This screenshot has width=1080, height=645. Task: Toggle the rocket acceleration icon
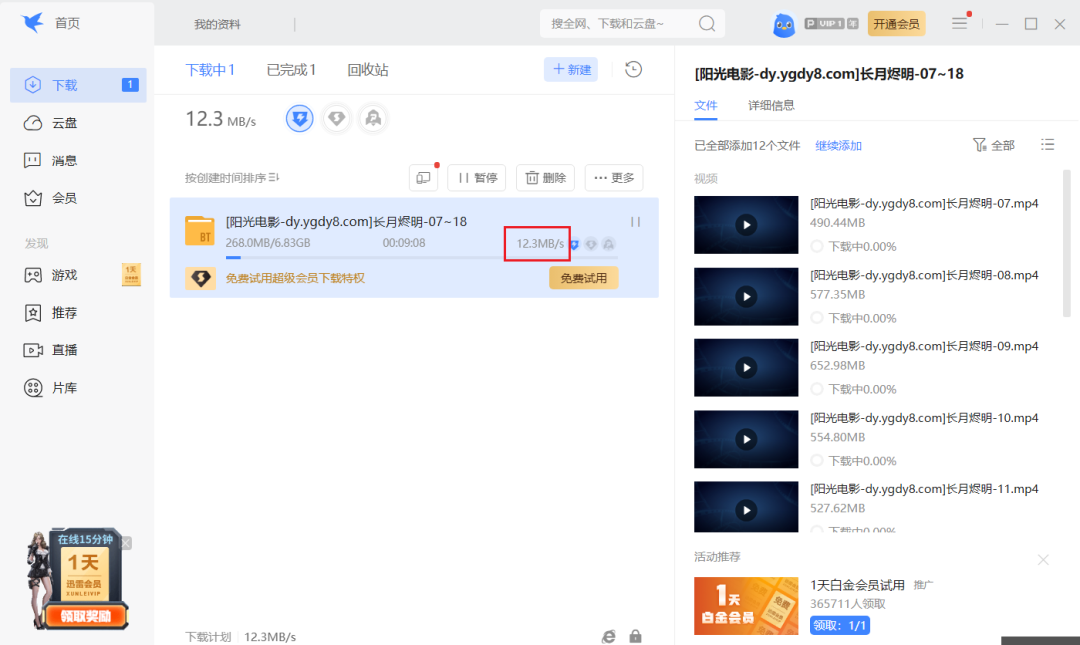[x=373, y=119]
